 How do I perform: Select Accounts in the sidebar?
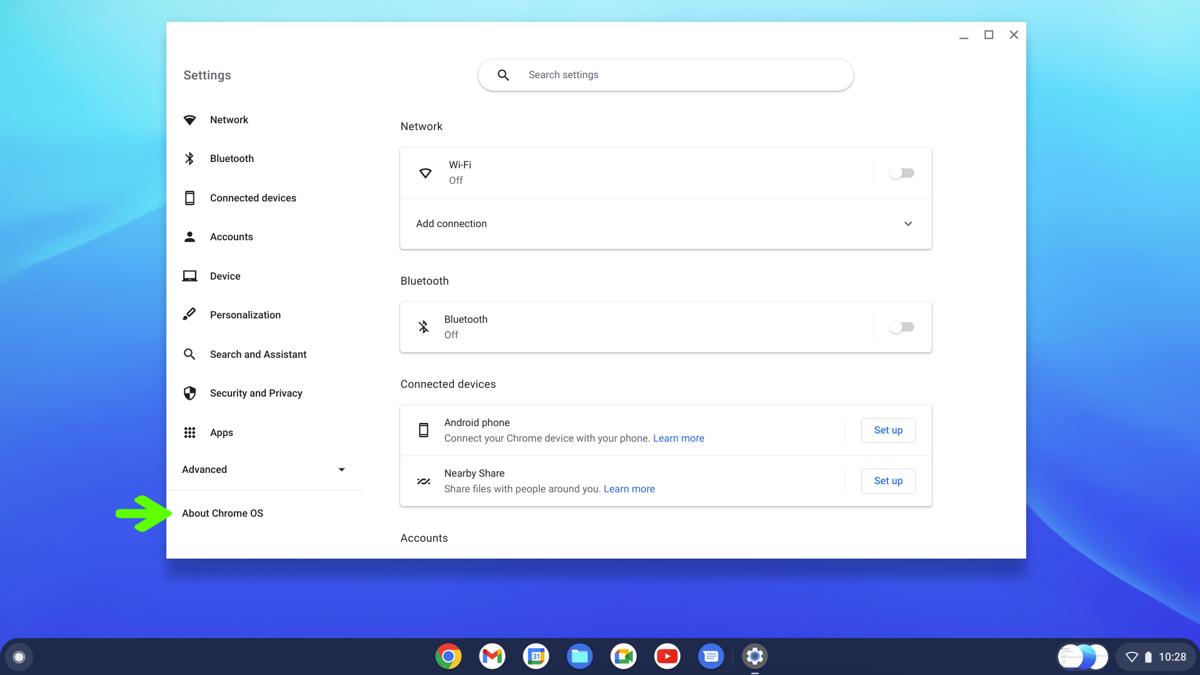tap(231, 236)
